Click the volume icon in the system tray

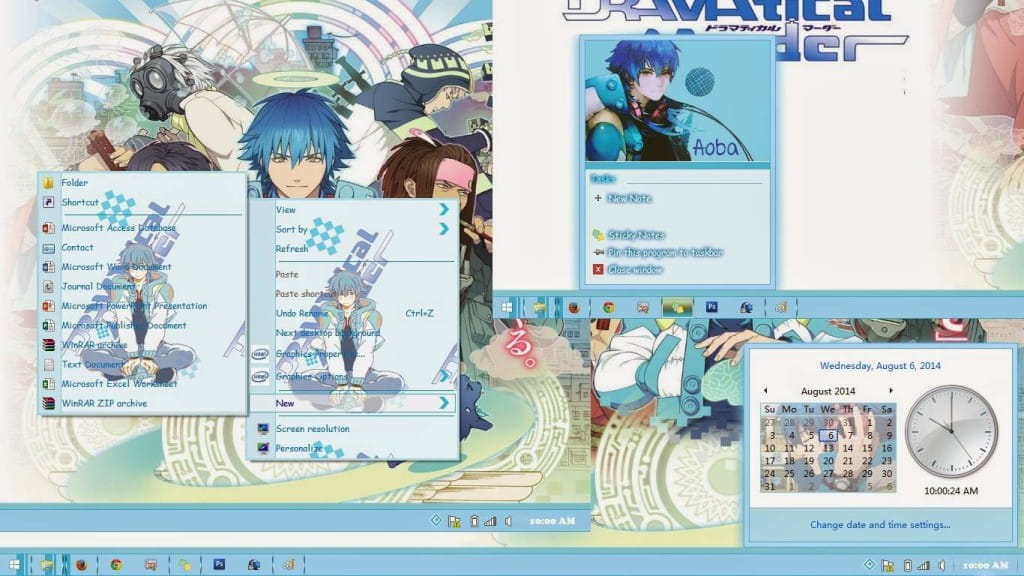pos(940,565)
